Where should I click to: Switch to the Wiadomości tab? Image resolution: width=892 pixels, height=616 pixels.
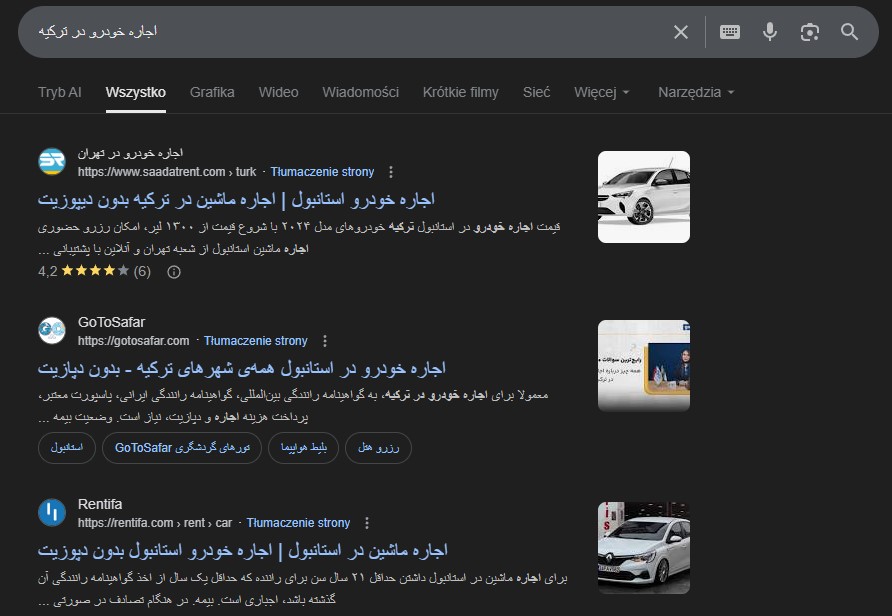coord(360,92)
